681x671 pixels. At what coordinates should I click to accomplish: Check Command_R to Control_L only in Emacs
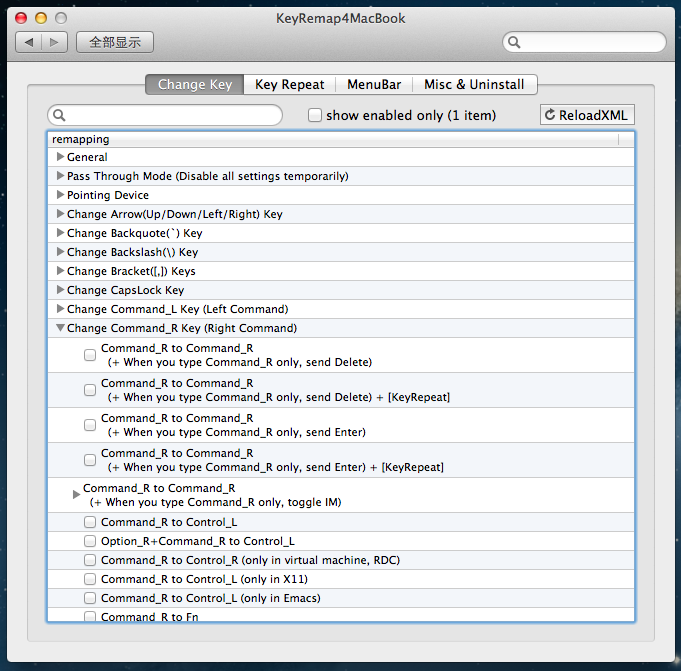click(x=90, y=598)
